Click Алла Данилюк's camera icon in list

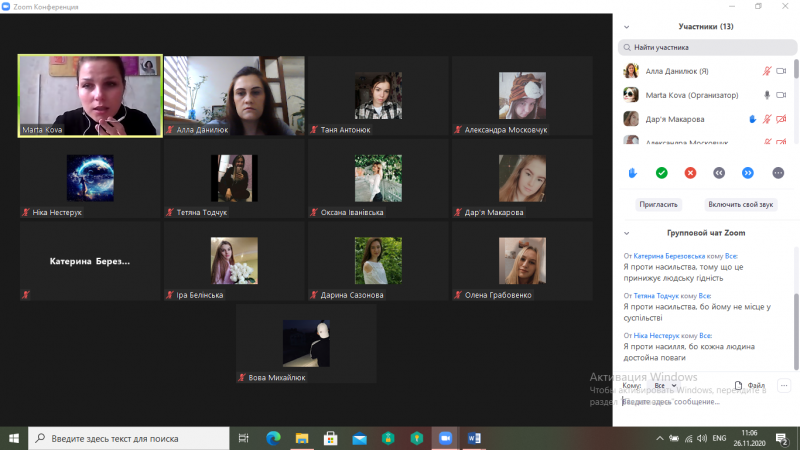(x=781, y=71)
